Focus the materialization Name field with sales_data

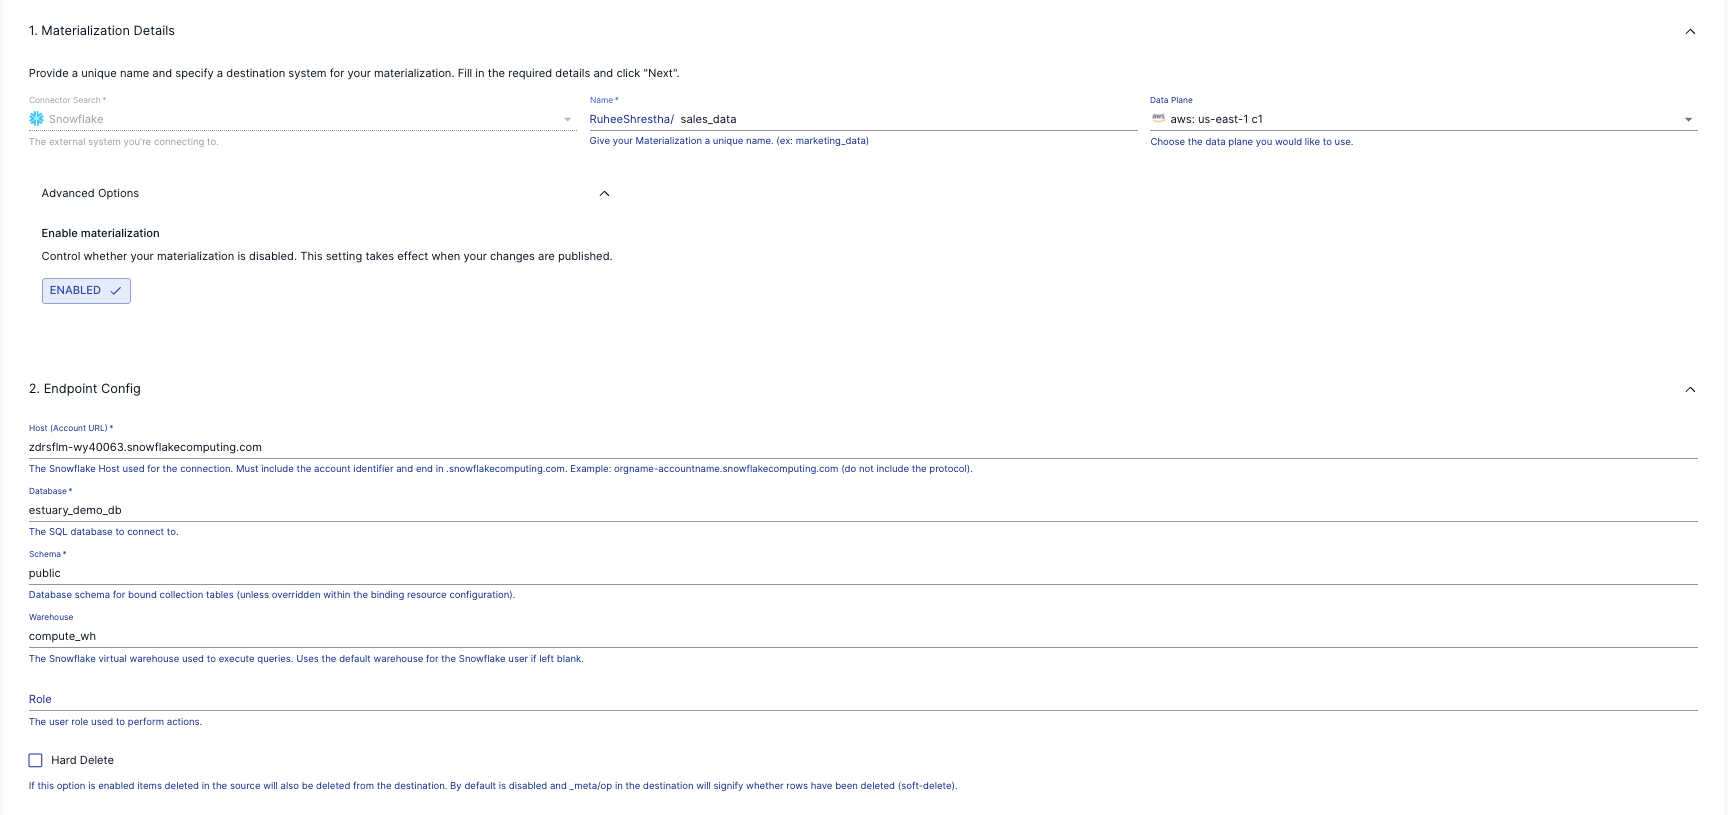click(900, 120)
